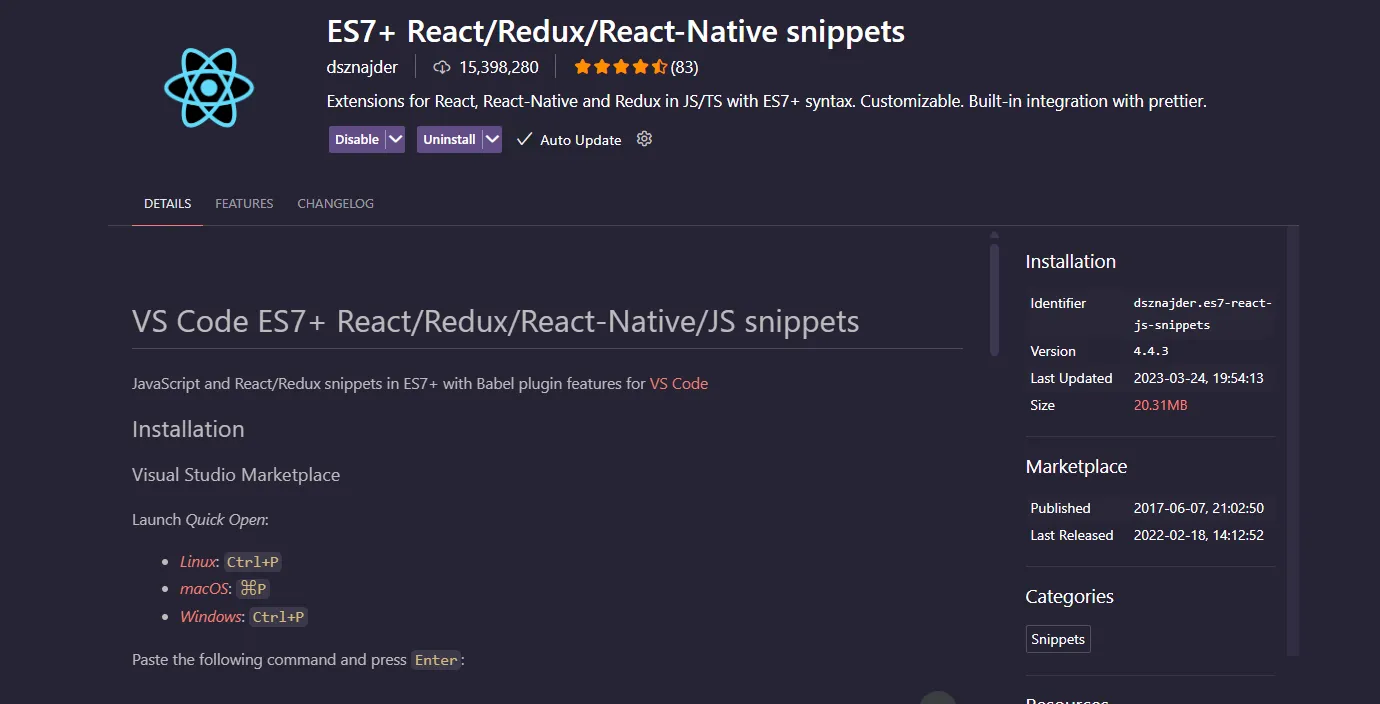1380x704 pixels.
Task: Click the download count icon
Action: [441, 67]
